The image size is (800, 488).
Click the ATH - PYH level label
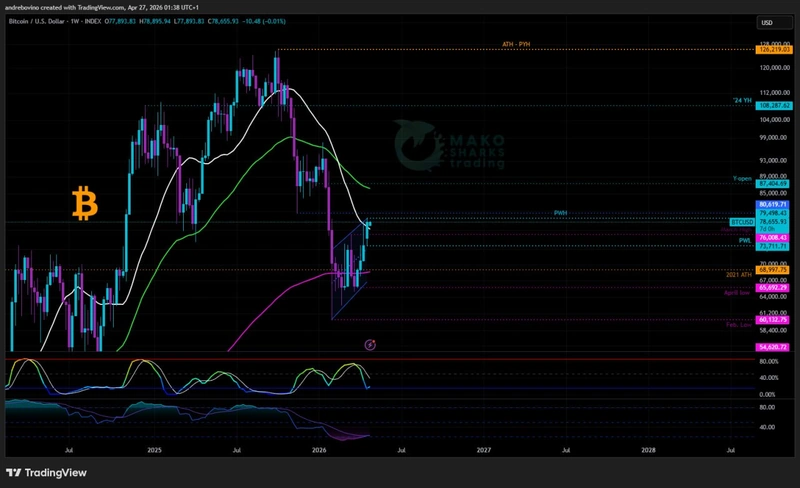(519, 45)
